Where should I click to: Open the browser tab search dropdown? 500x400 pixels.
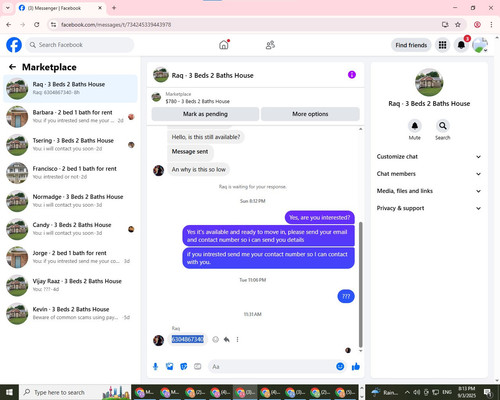(7, 7)
